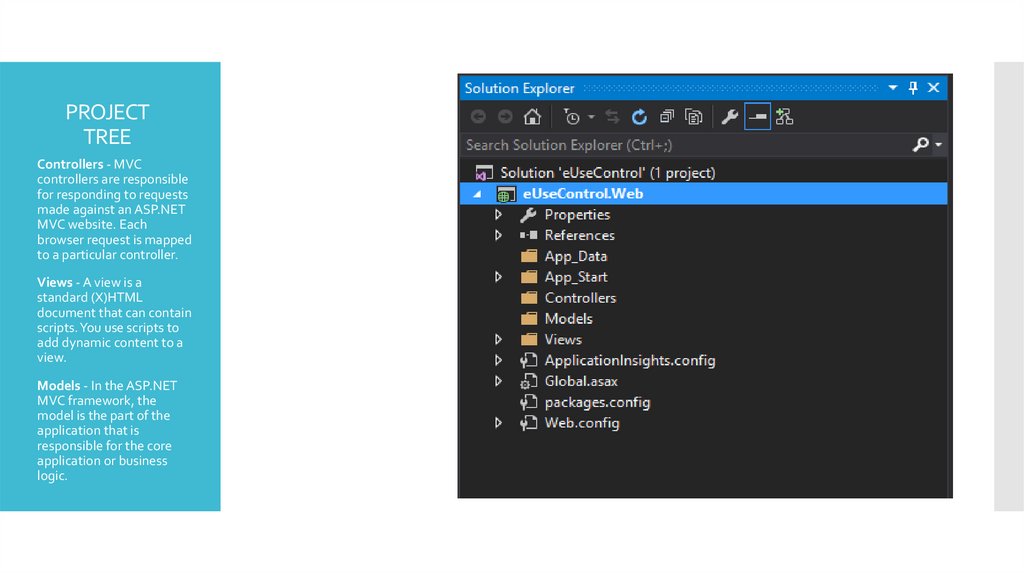Select the Web.config file
The height and width of the screenshot is (574, 1024).
tap(582, 423)
